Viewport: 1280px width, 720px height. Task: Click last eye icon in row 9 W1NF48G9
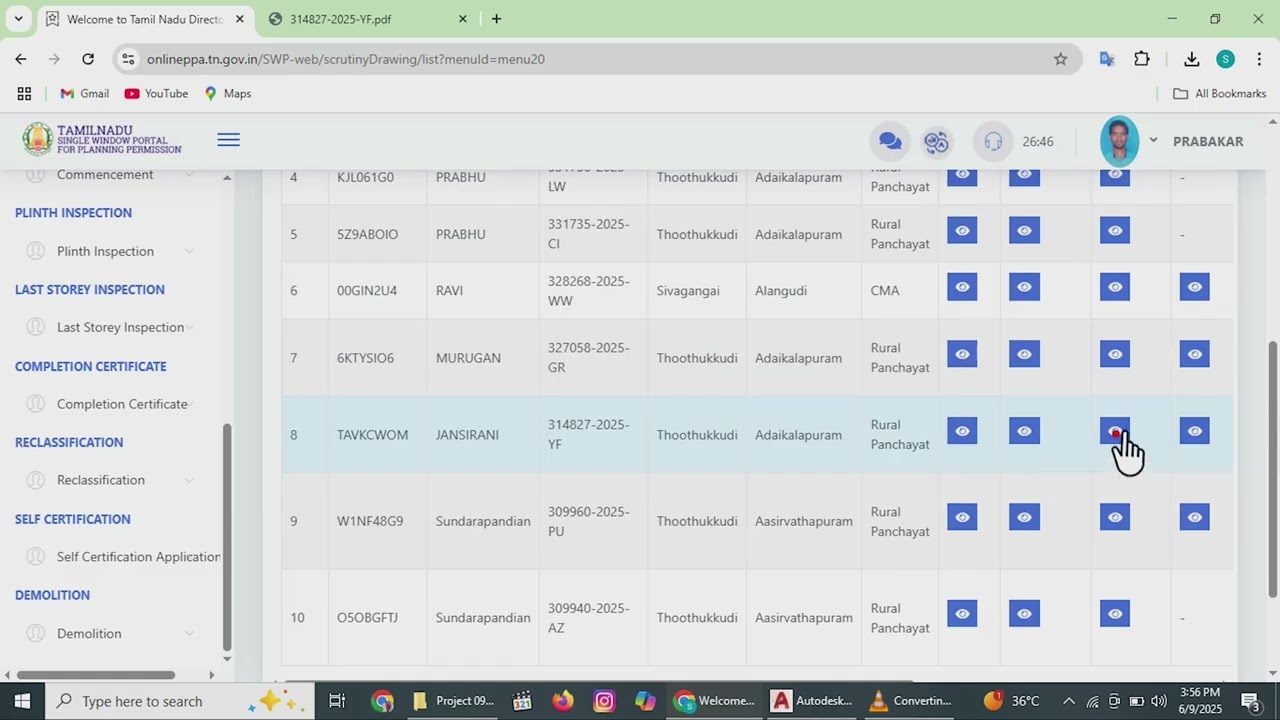tap(1194, 517)
